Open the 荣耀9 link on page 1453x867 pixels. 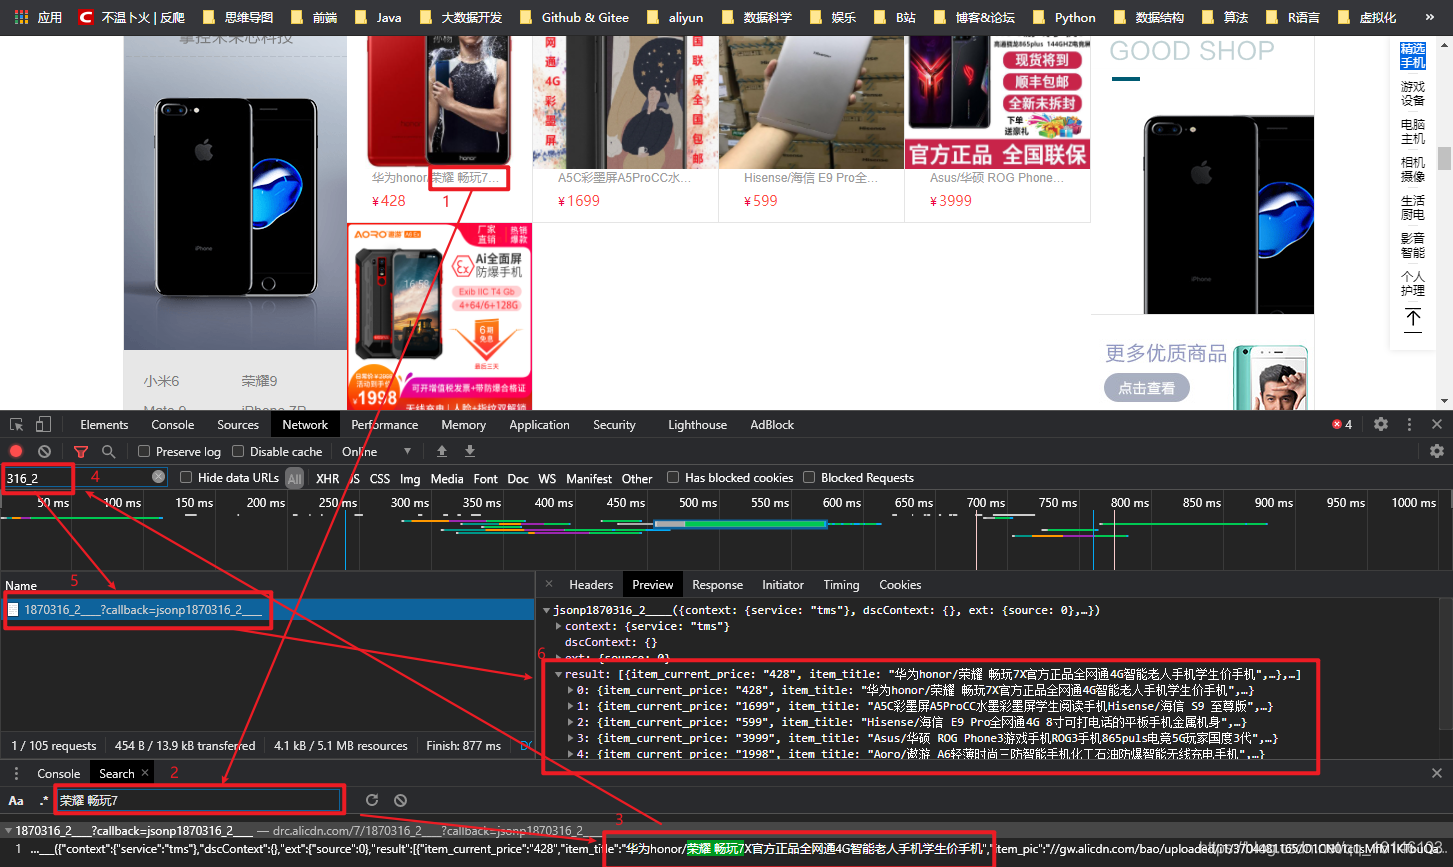(259, 381)
